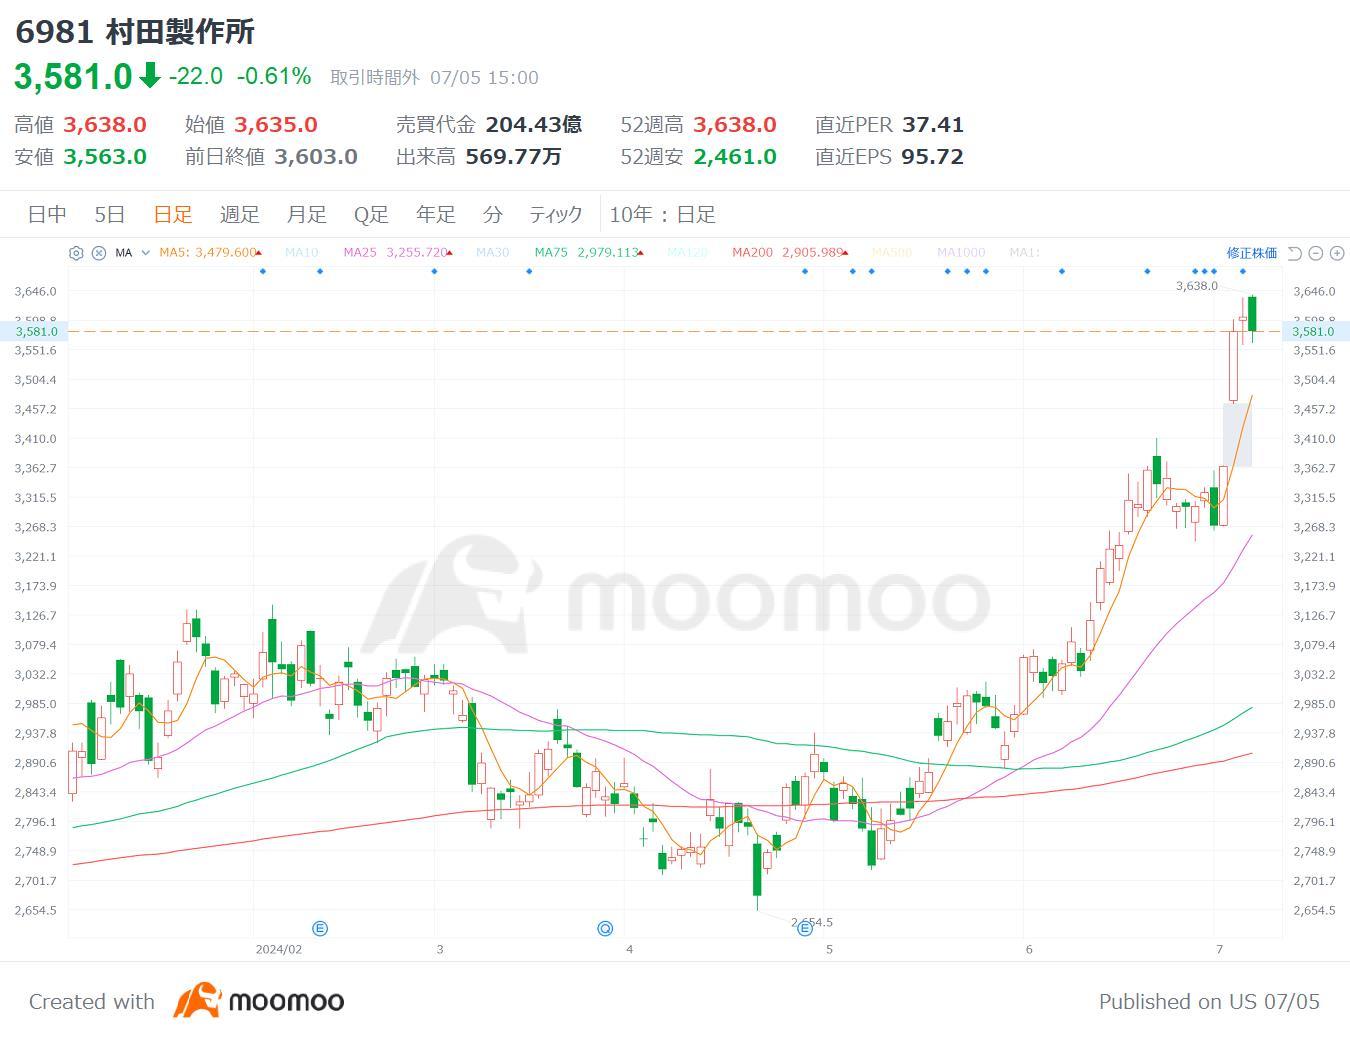The width and height of the screenshot is (1350, 1038).
Task: Click the Q quarterly marker near April
Action: 605,928
